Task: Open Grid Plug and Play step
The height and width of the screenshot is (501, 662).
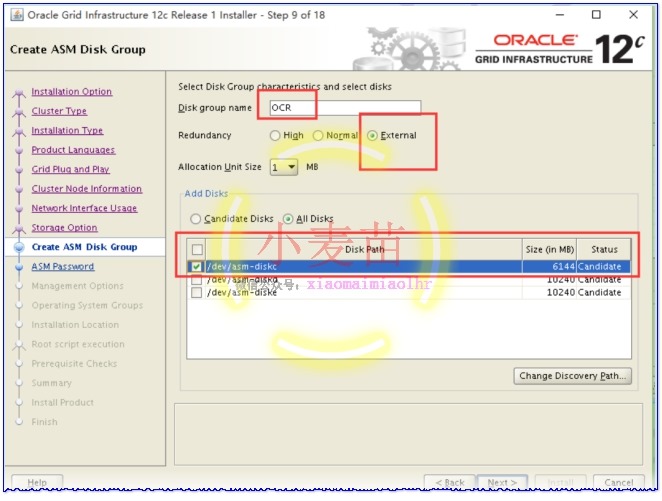Action: (x=71, y=169)
